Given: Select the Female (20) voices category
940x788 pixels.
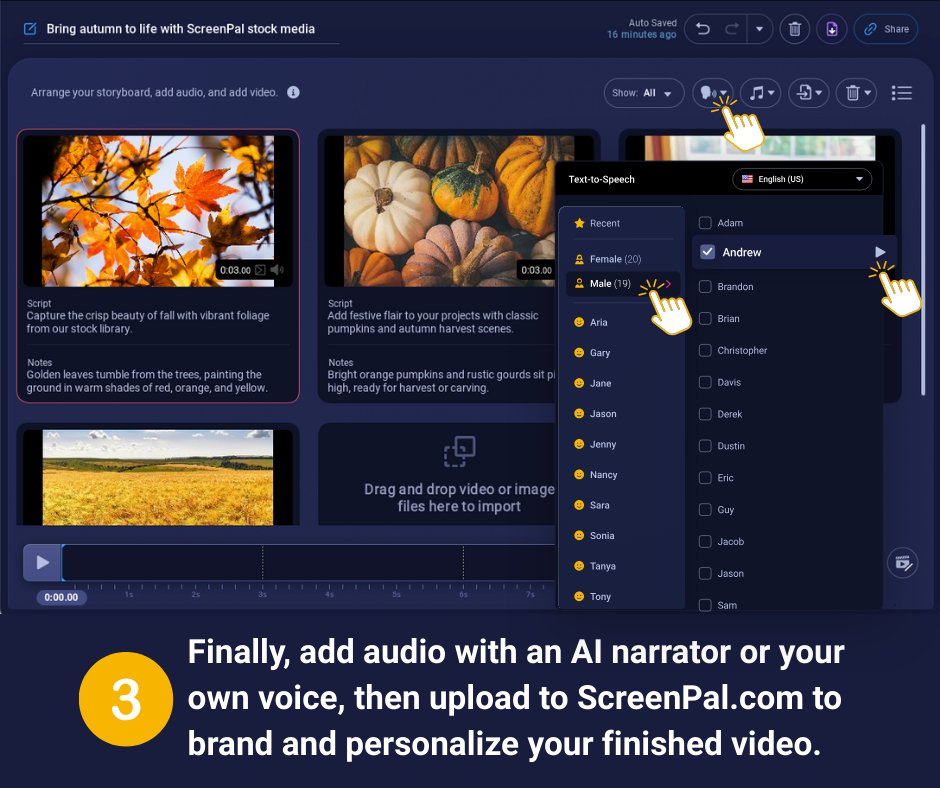Looking at the screenshot, I should [x=621, y=259].
